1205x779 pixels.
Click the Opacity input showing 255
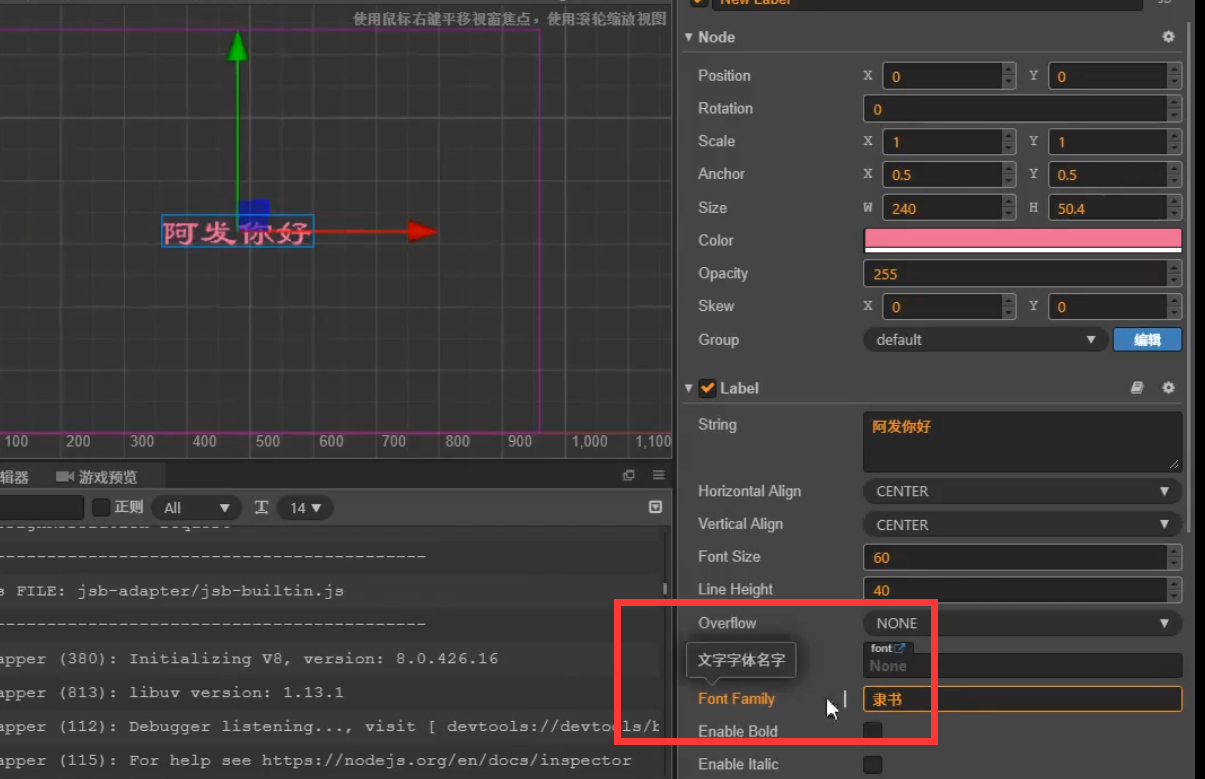pyautogui.click(x=1015, y=273)
